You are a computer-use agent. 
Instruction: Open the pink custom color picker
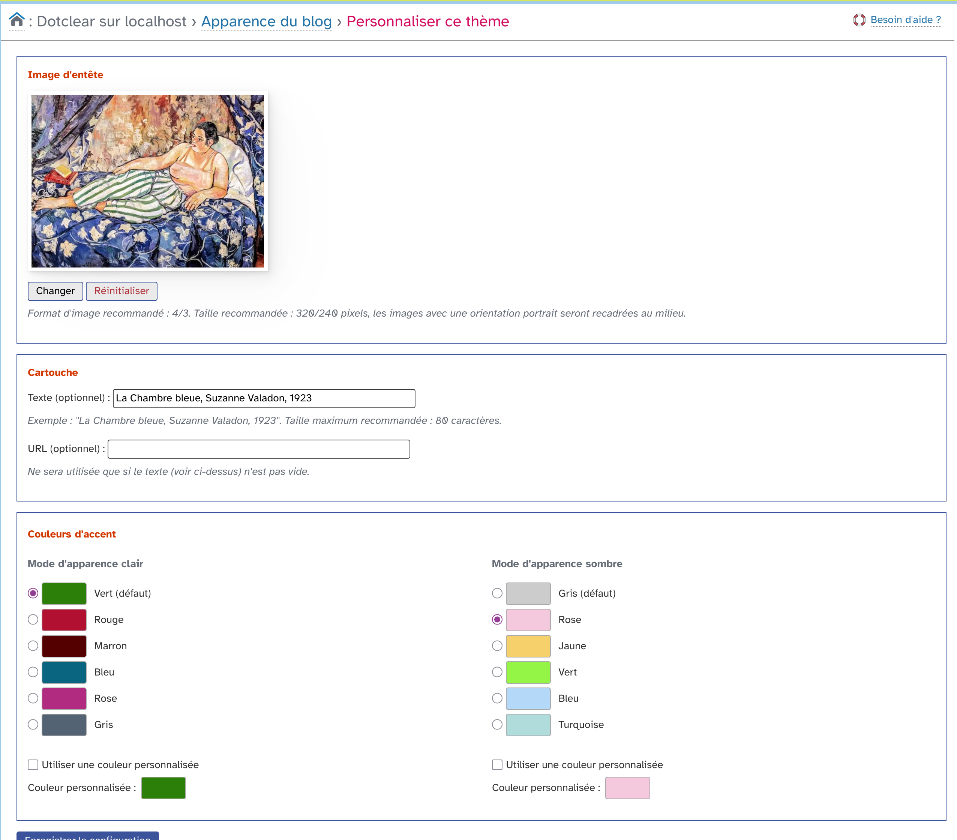point(627,788)
